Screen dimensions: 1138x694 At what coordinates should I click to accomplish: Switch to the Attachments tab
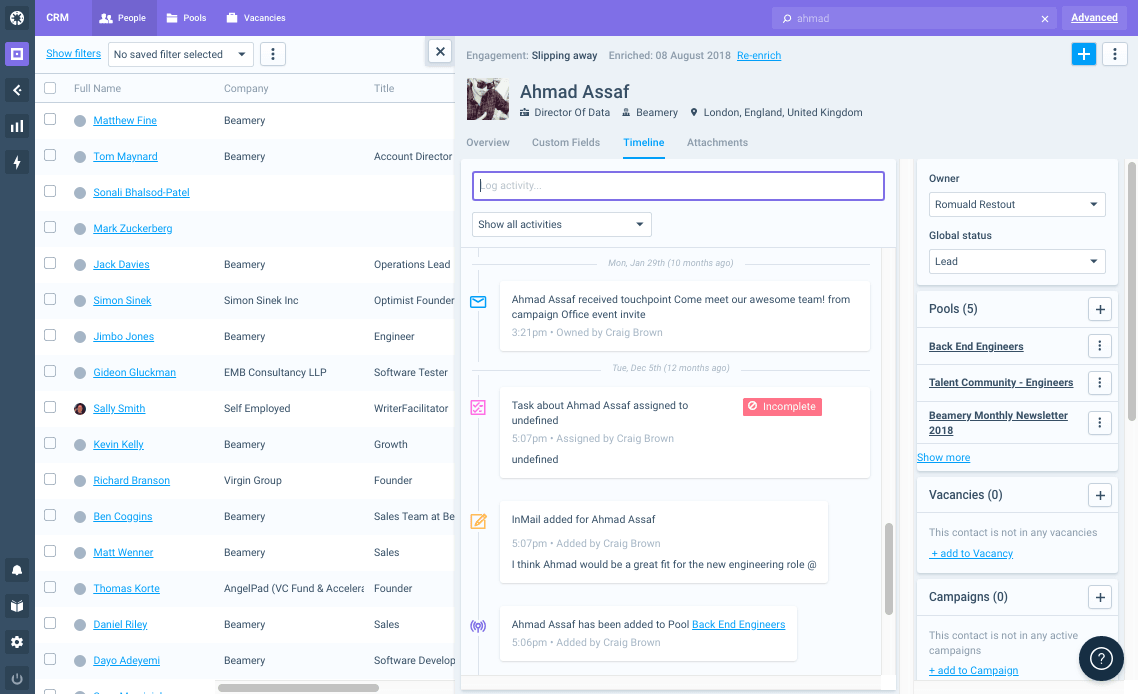717,142
